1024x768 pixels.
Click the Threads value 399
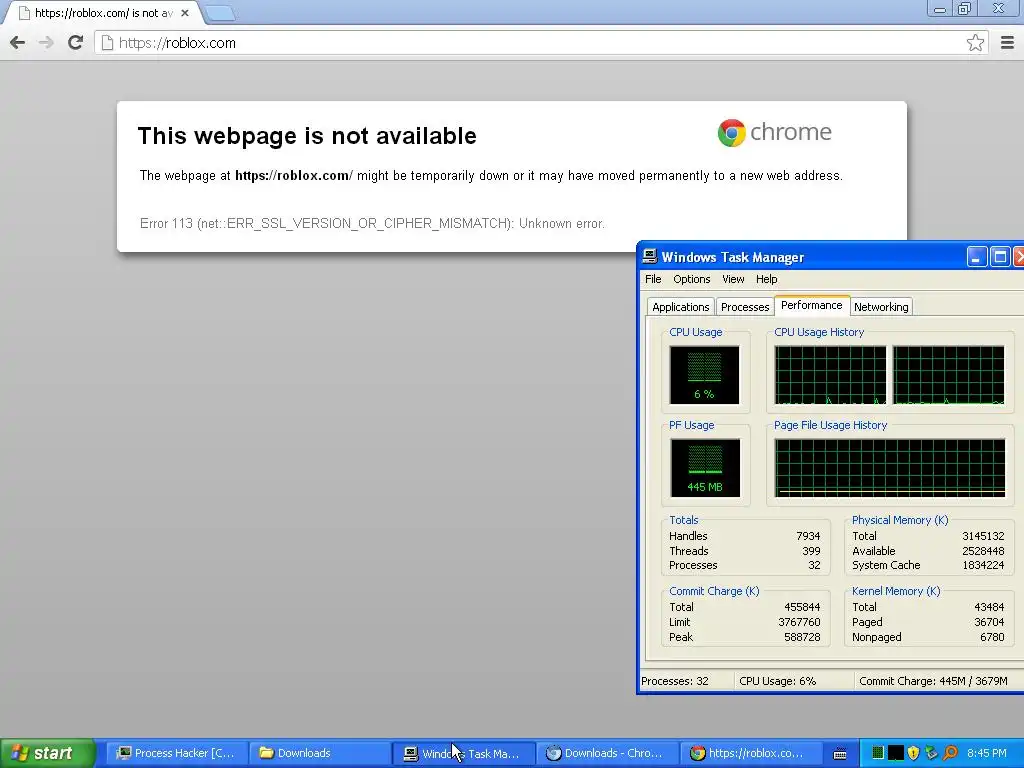(x=811, y=551)
